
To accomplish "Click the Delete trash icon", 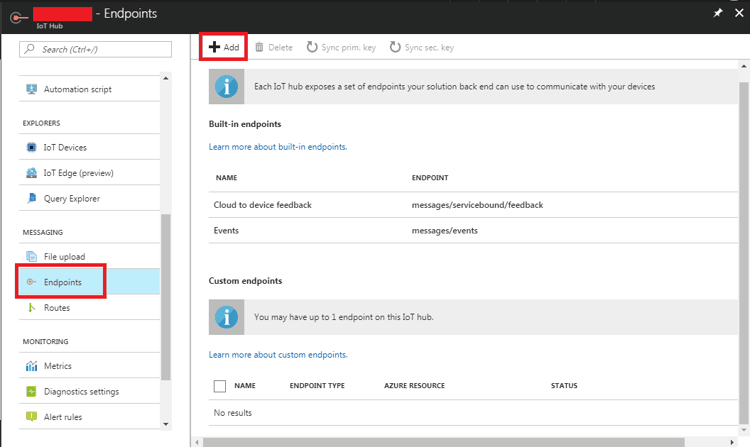I will click(259, 47).
